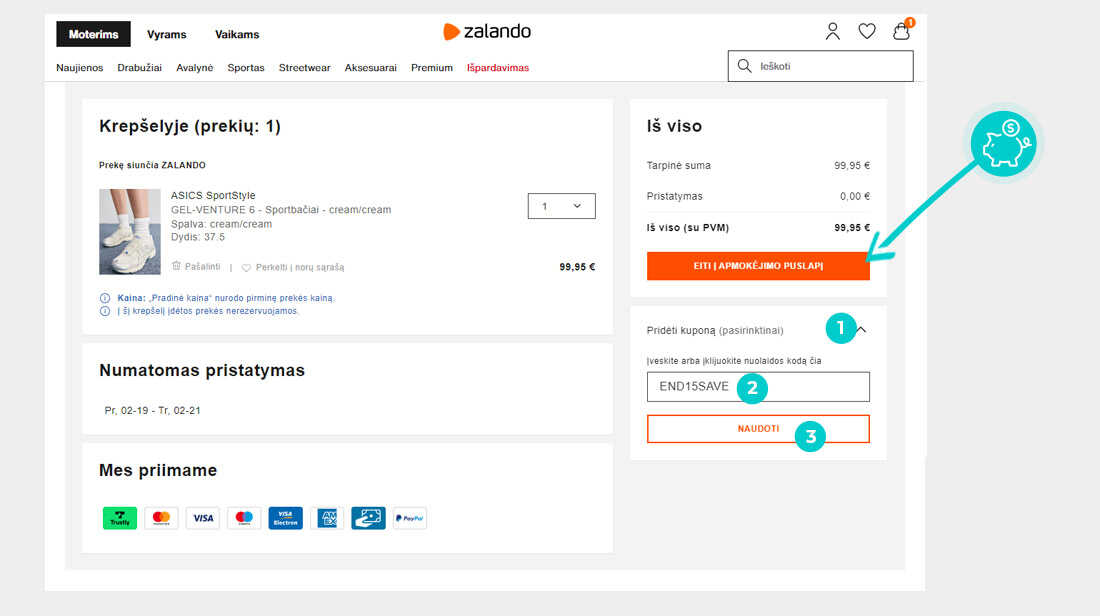This screenshot has height=616, width=1100.
Task: Click heart icon beside Perkelti į norų sąrašą
Action: (246, 267)
